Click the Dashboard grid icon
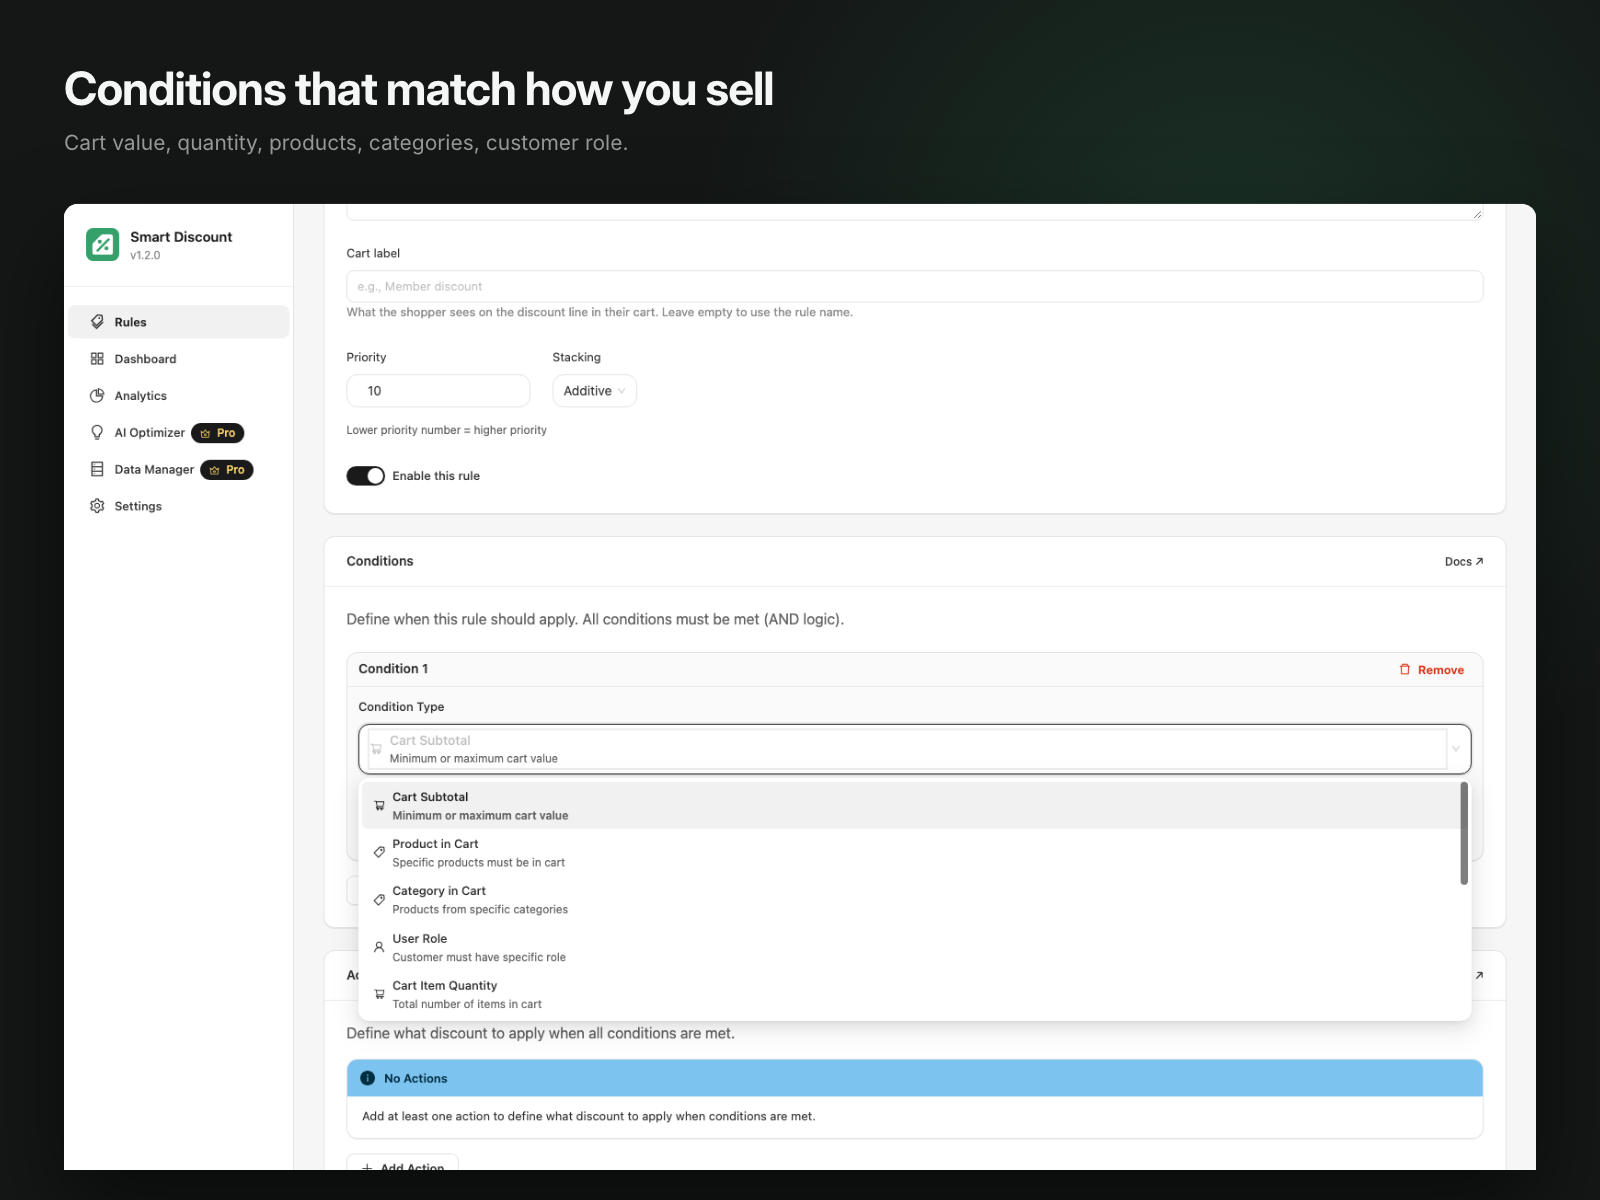This screenshot has height=1200, width=1600. 97,359
